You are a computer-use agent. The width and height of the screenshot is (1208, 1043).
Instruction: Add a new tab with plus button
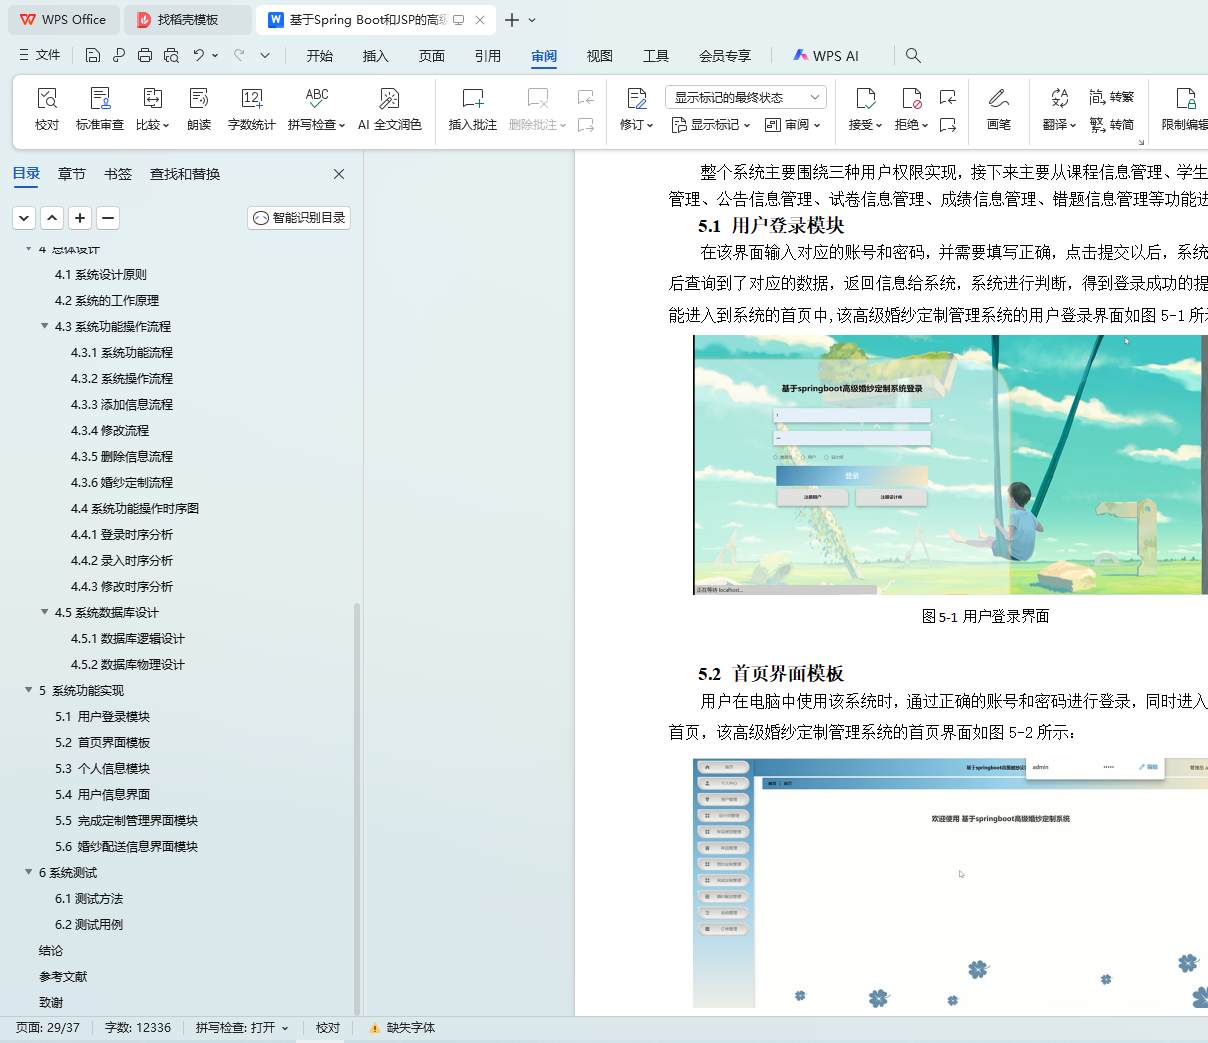point(512,20)
